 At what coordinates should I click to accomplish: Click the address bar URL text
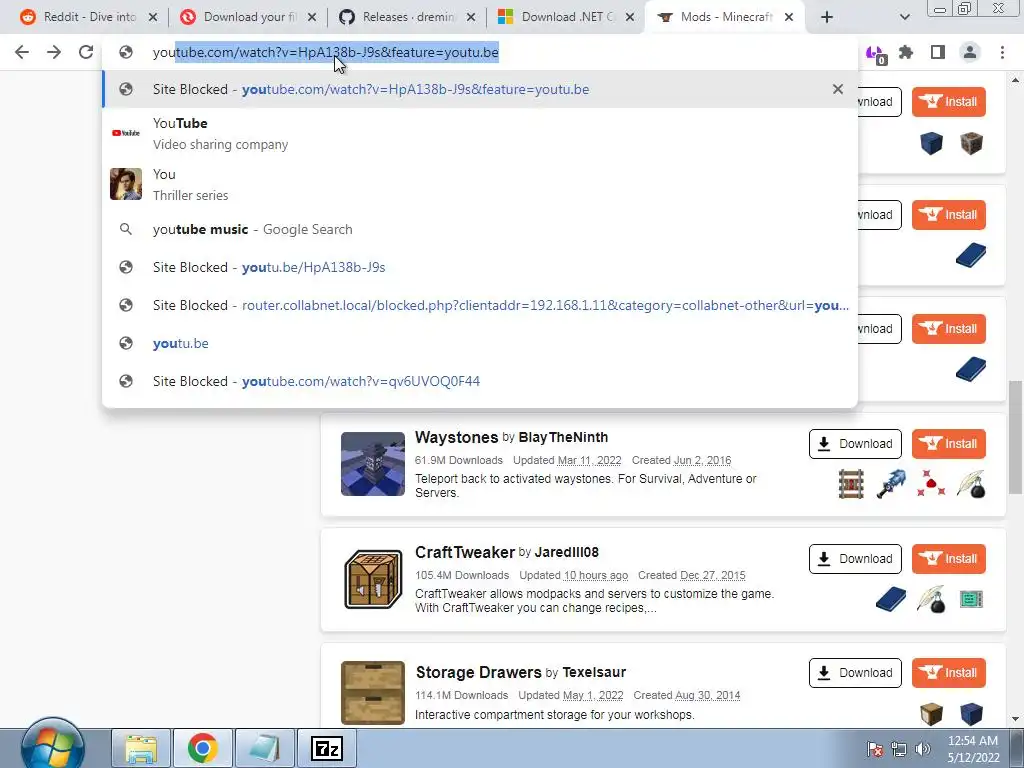click(x=325, y=52)
